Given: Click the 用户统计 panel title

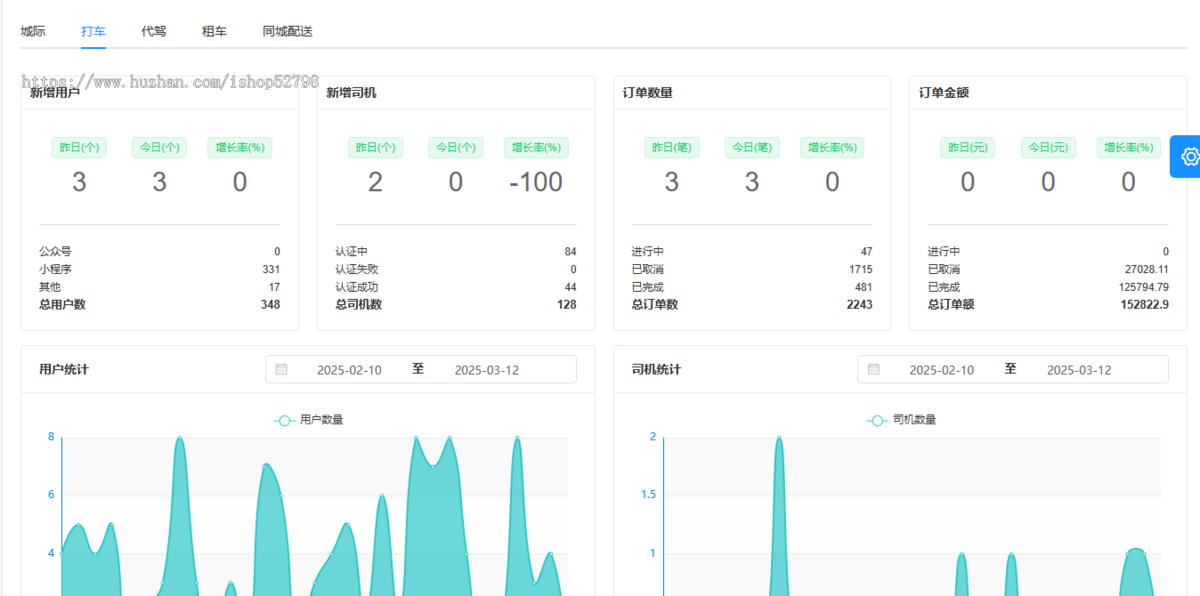Looking at the screenshot, I should click(x=64, y=370).
